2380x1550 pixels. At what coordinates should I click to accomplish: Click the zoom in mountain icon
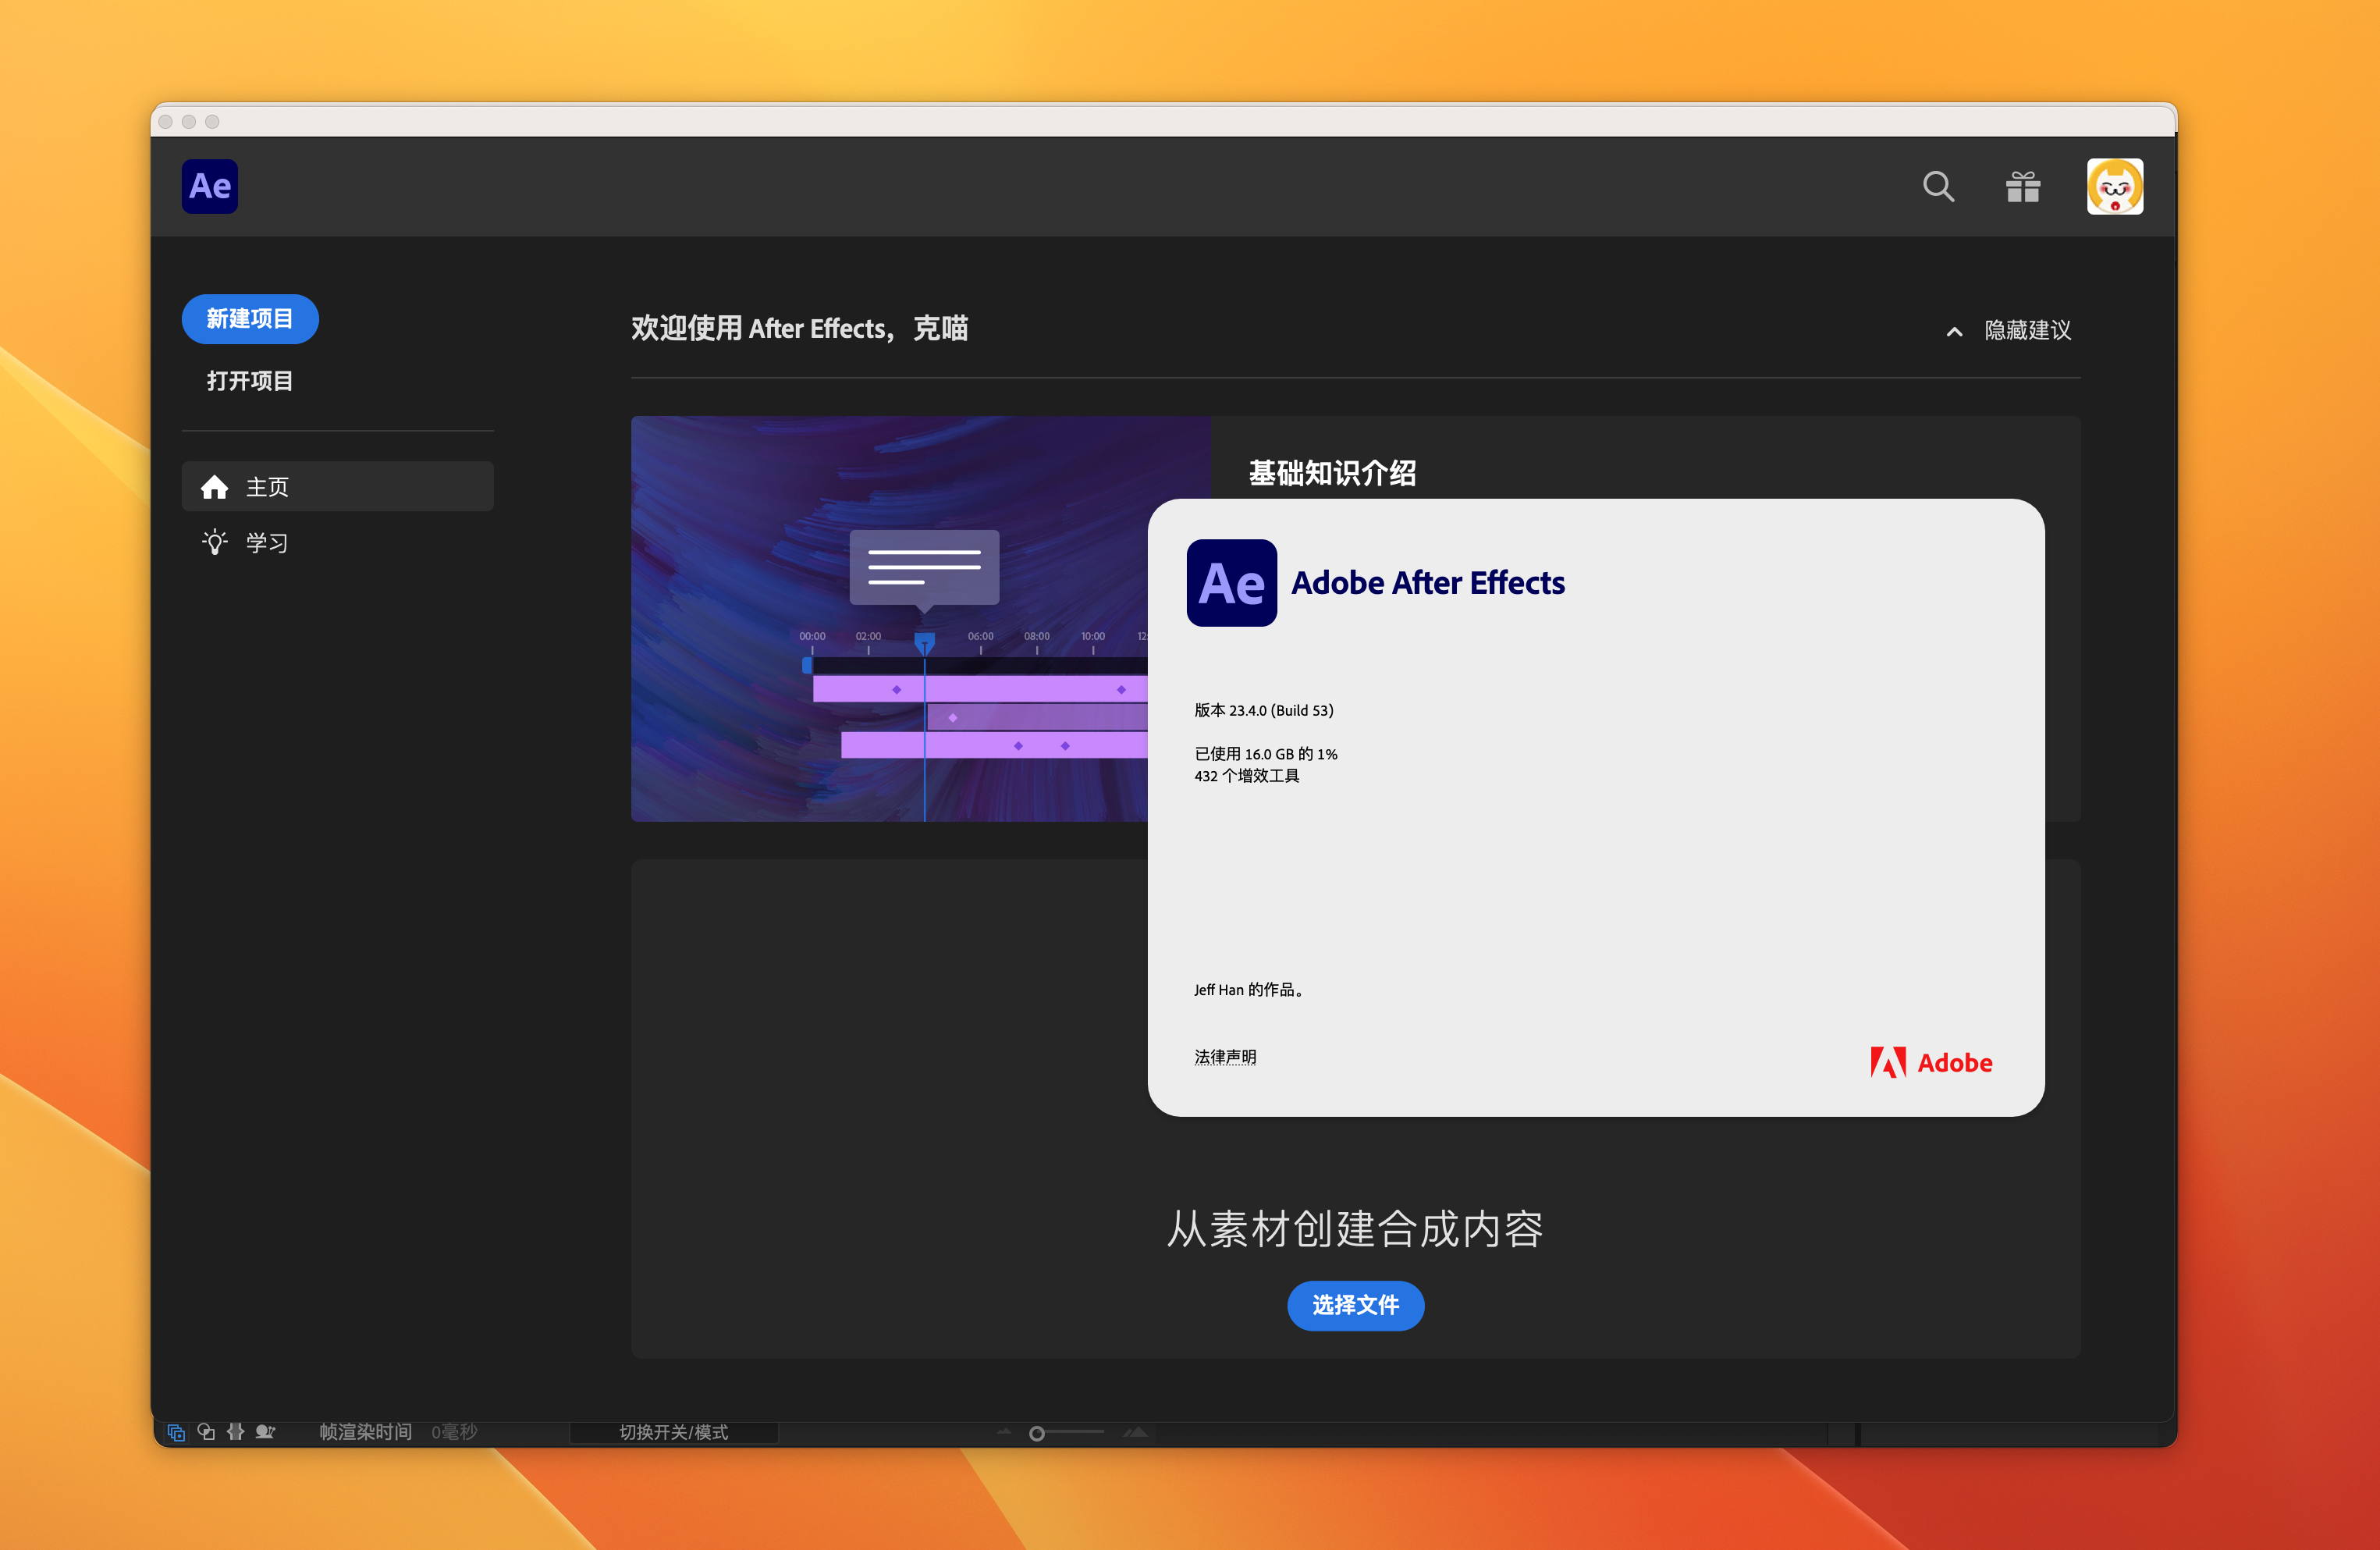pos(1135,1432)
